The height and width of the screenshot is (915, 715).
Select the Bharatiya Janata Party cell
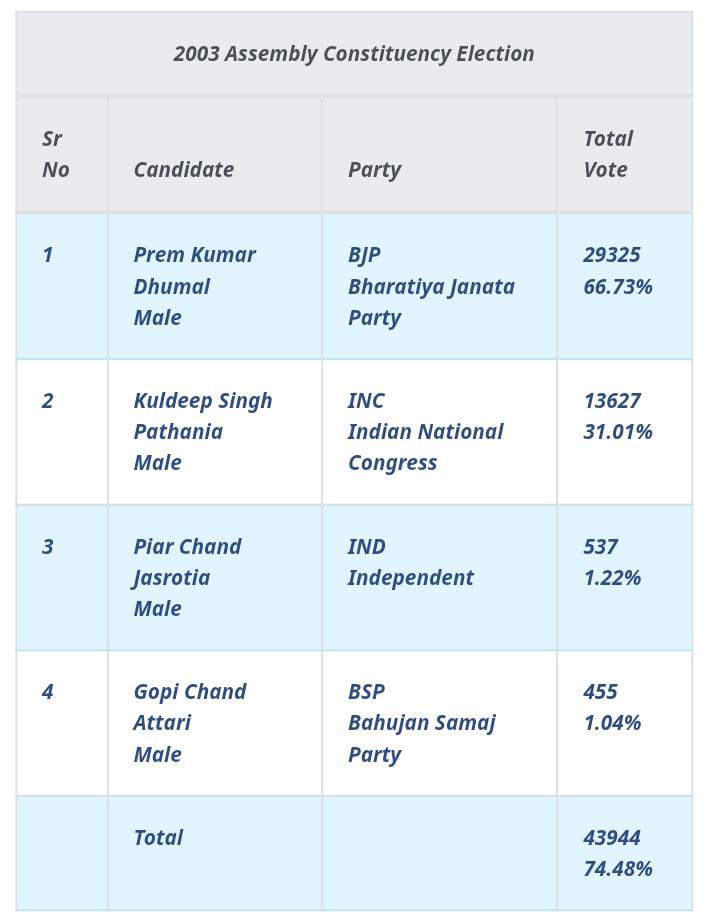431,287
